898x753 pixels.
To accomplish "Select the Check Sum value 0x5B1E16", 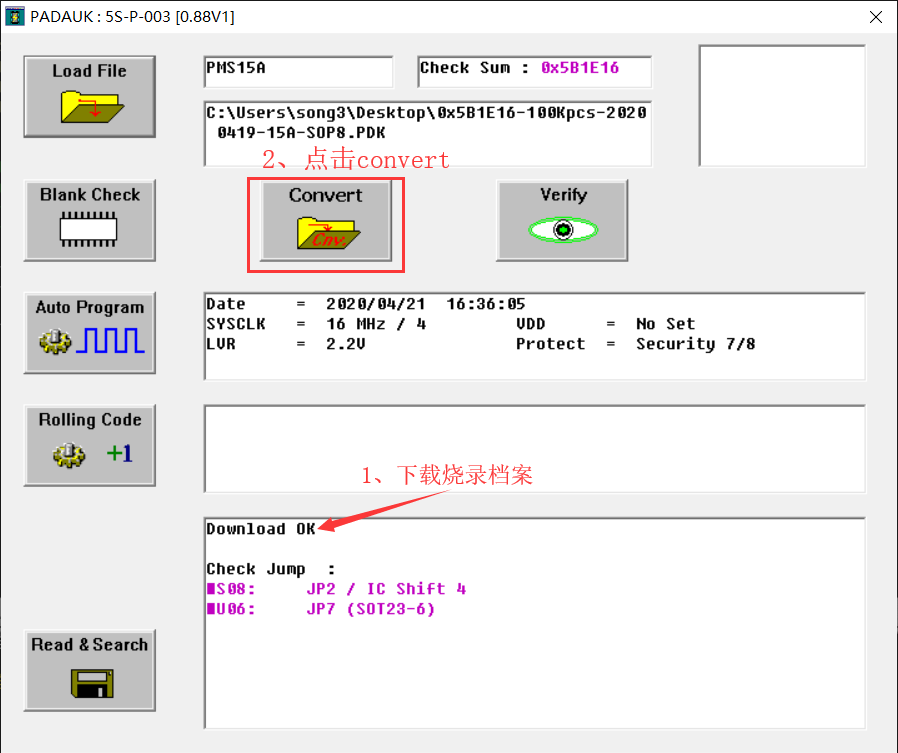I will pos(580,68).
